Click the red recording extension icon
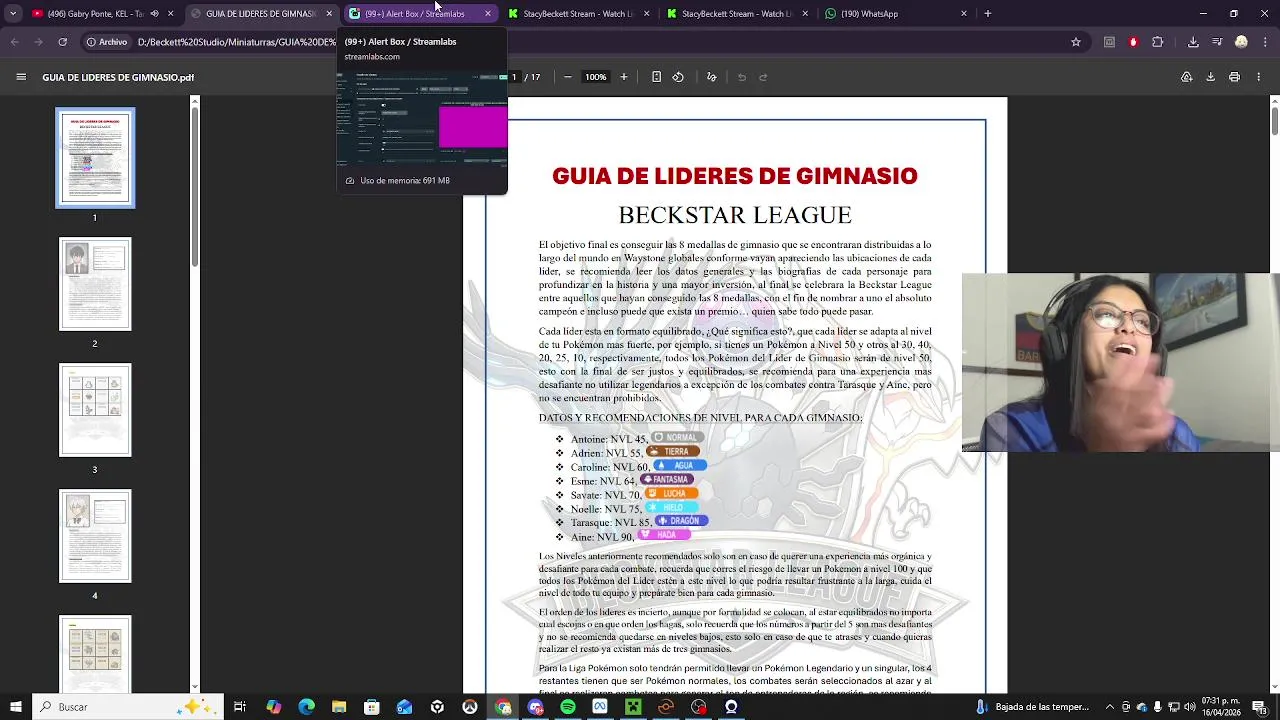1280x720 pixels. click(1133, 42)
